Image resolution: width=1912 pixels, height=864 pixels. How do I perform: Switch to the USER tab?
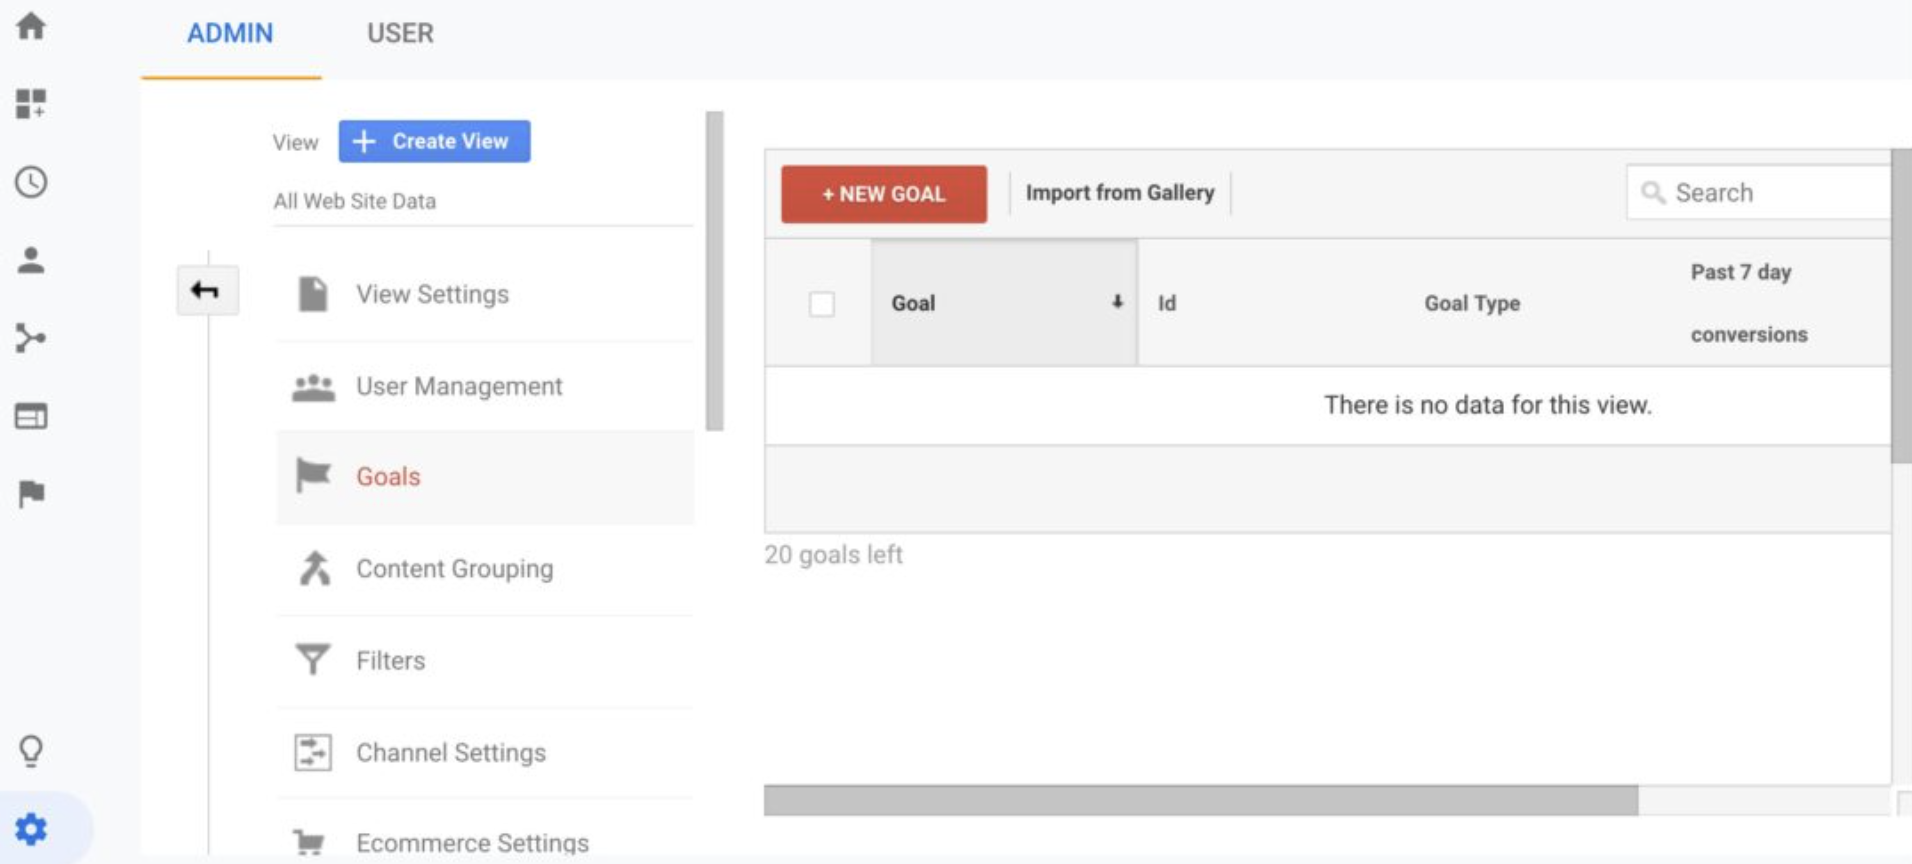(x=400, y=33)
